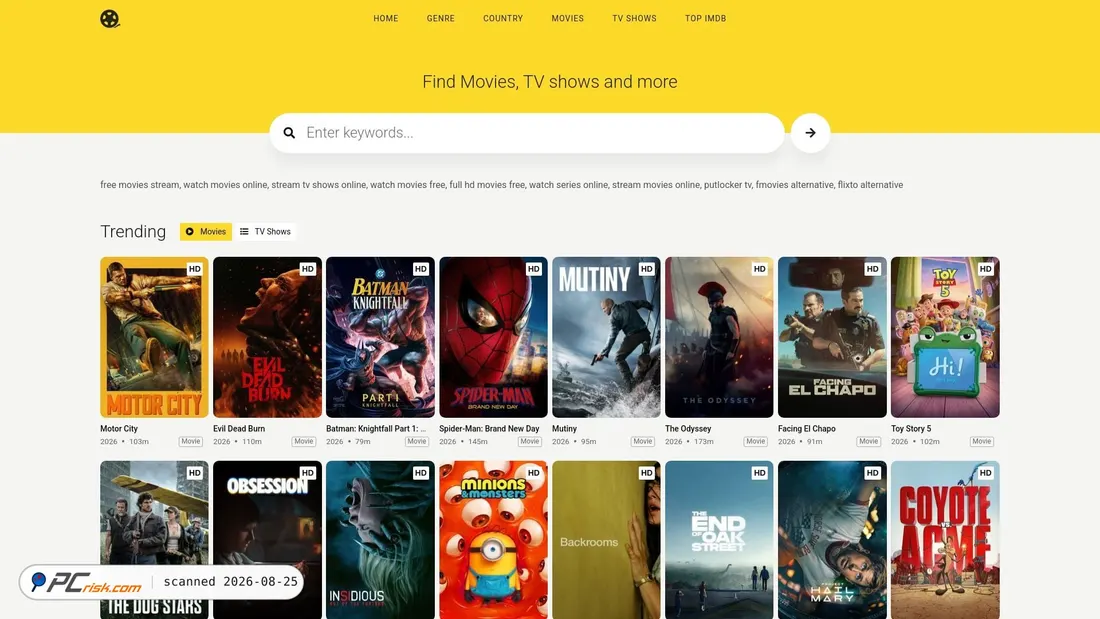Click "2026 • 145m" under Spider-Man
The height and width of the screenshot is (619, 1100).
[x=463, y=441]
